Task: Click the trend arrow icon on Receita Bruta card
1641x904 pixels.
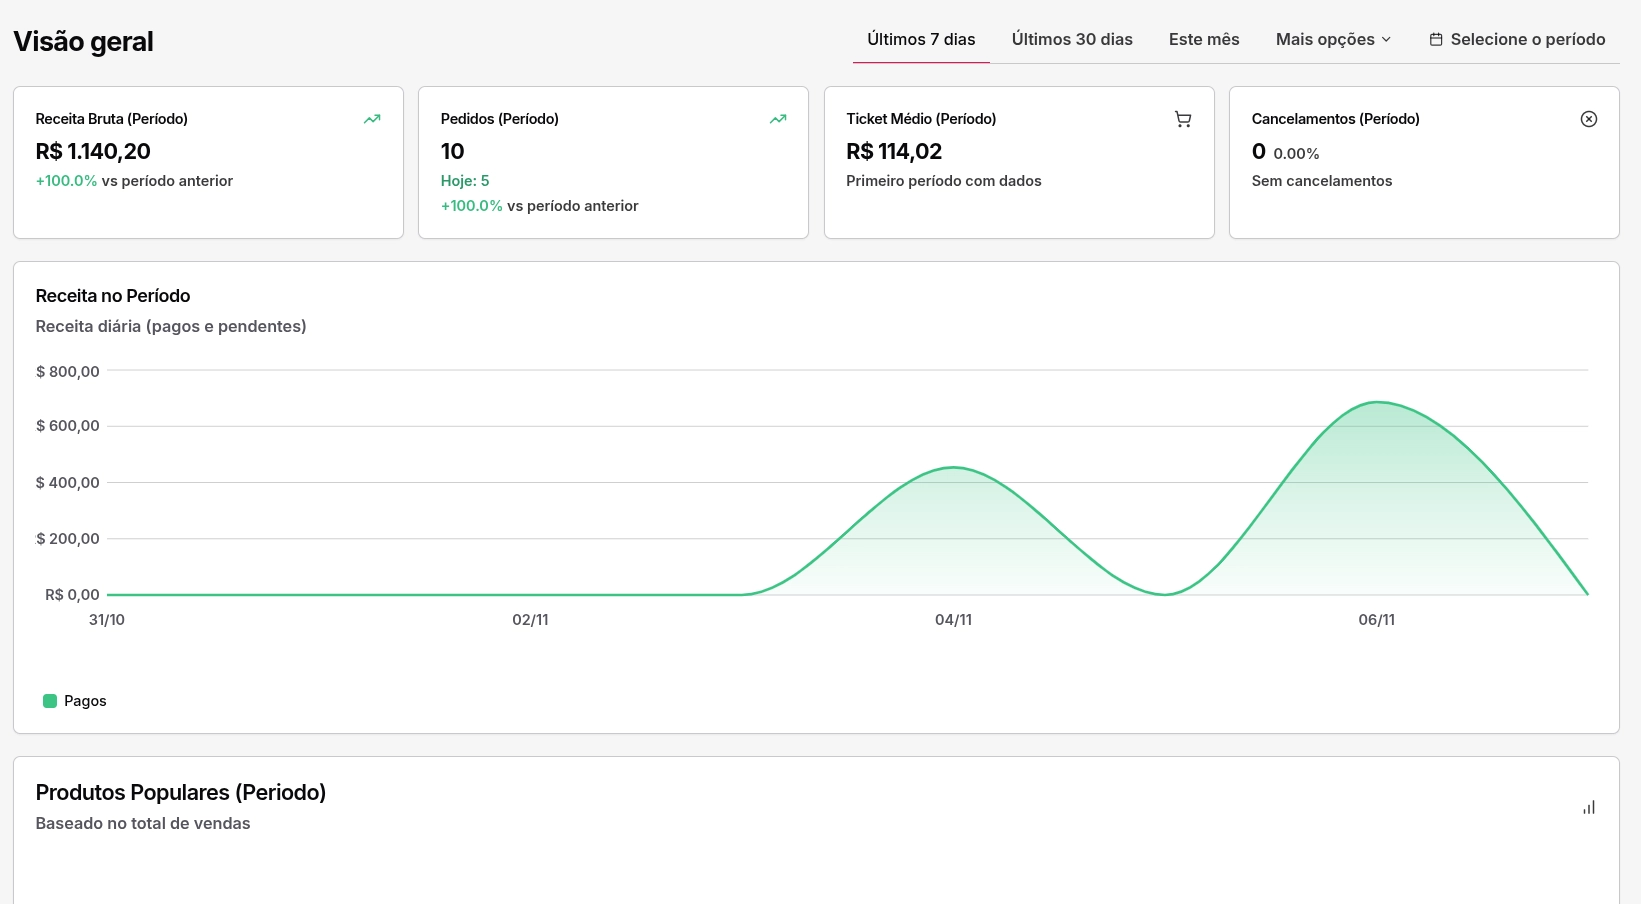Action: click(x=371, y=119)
